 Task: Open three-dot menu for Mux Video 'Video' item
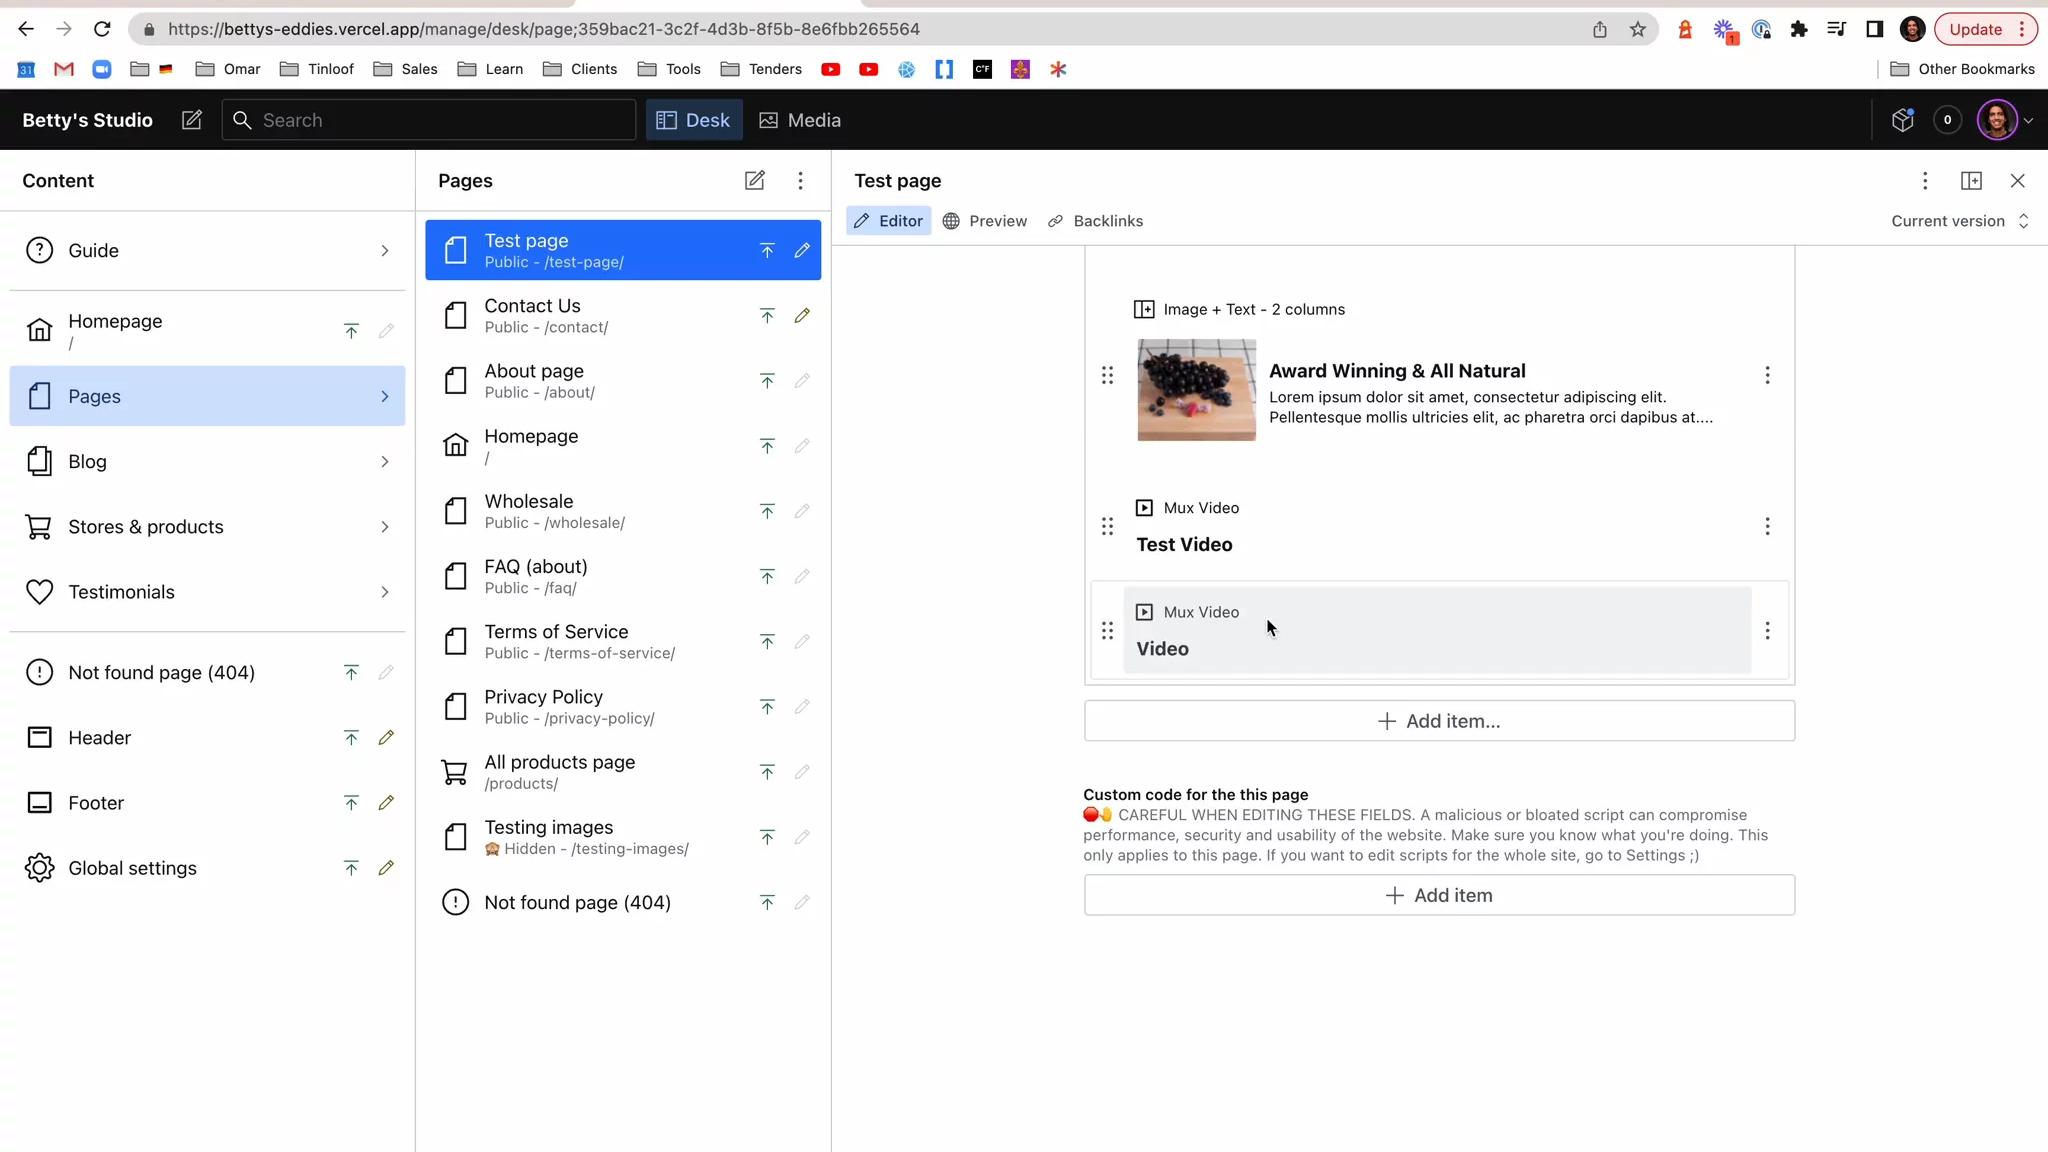[1767, 631]
